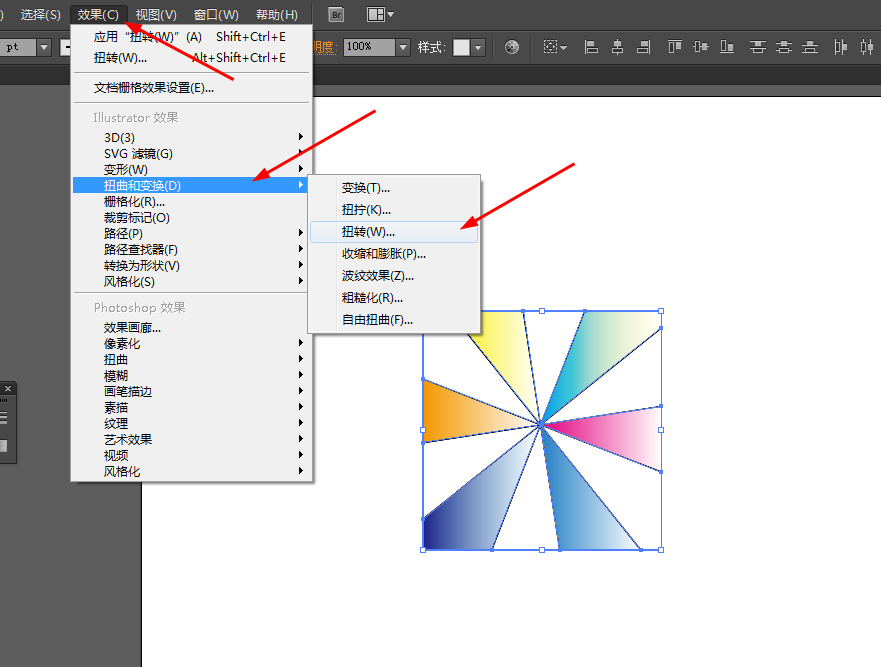Viewport: 881px width, 667px height.
Task: Expand the 像素化 submenu
Action: click(x=191, y=343)
